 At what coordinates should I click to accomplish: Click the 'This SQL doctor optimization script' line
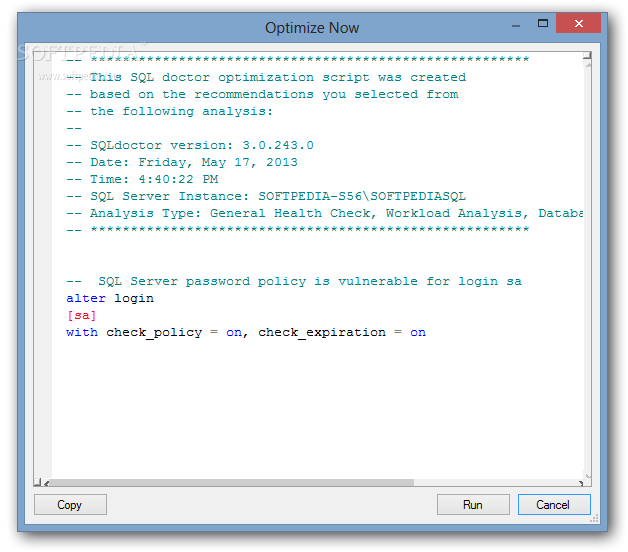(266, 77)
